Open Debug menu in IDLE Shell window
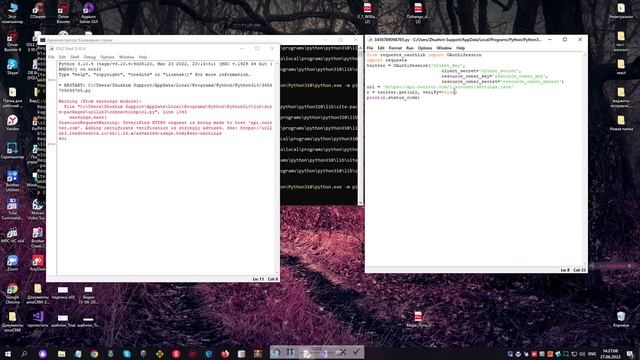This screenshot has height=360, width=640. pyautogui.click(x=89, y=57)
